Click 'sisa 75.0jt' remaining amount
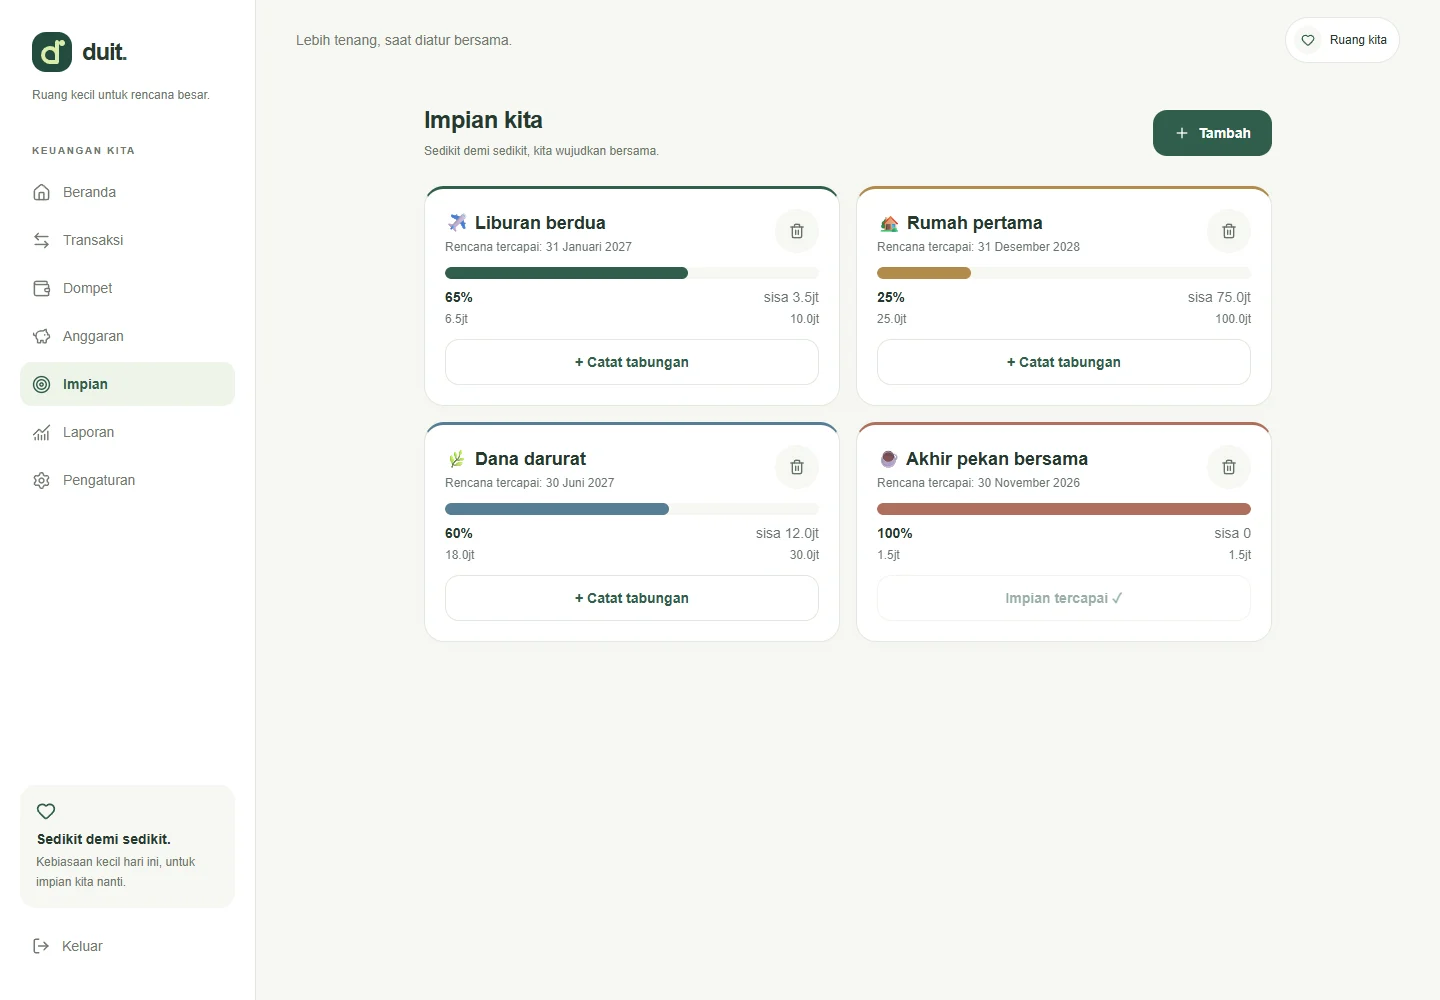This screenshot has height=1000, width=1440. coord(1219,297)
